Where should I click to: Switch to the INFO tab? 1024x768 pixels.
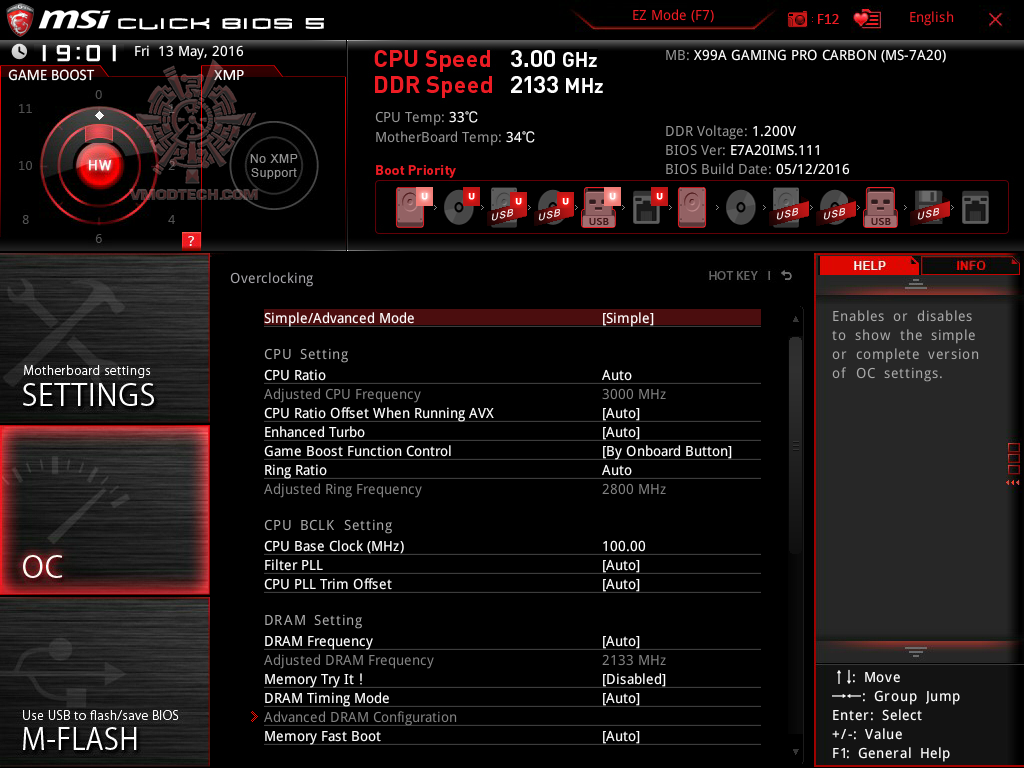click(970, 265)
